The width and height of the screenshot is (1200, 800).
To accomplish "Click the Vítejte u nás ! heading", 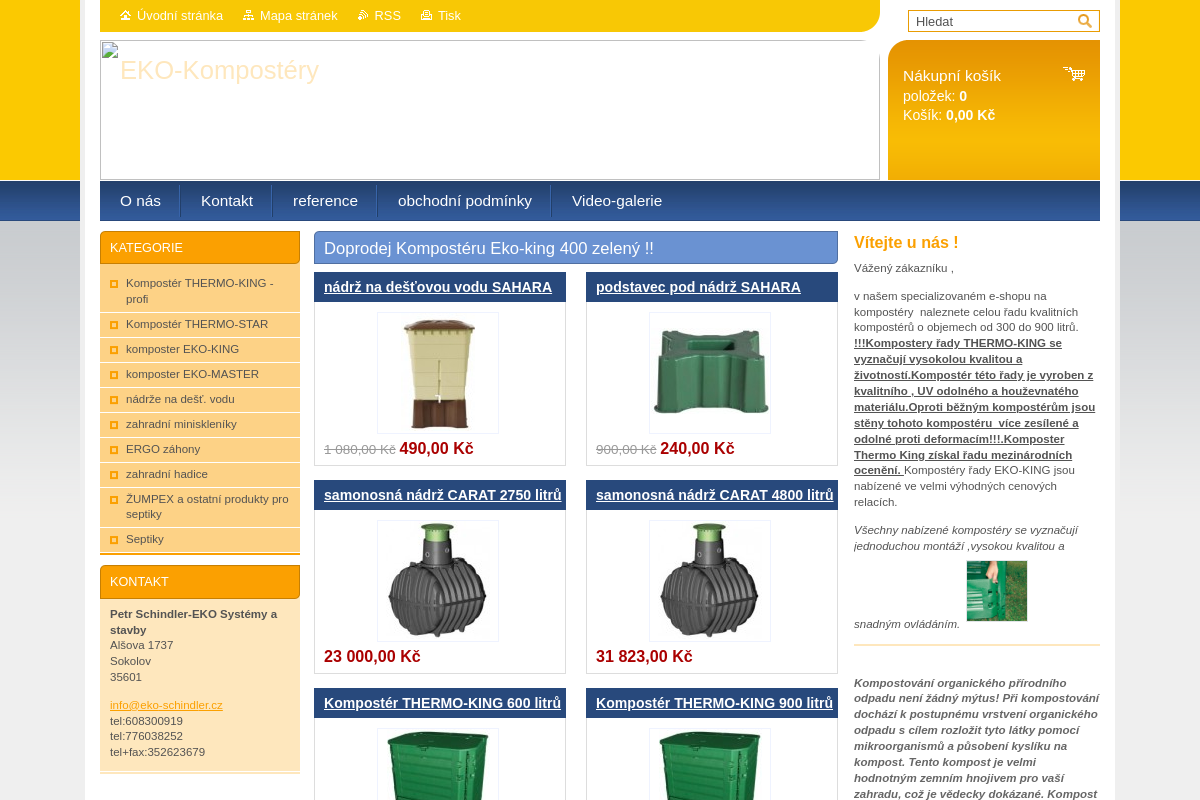I will coord(906,243).
